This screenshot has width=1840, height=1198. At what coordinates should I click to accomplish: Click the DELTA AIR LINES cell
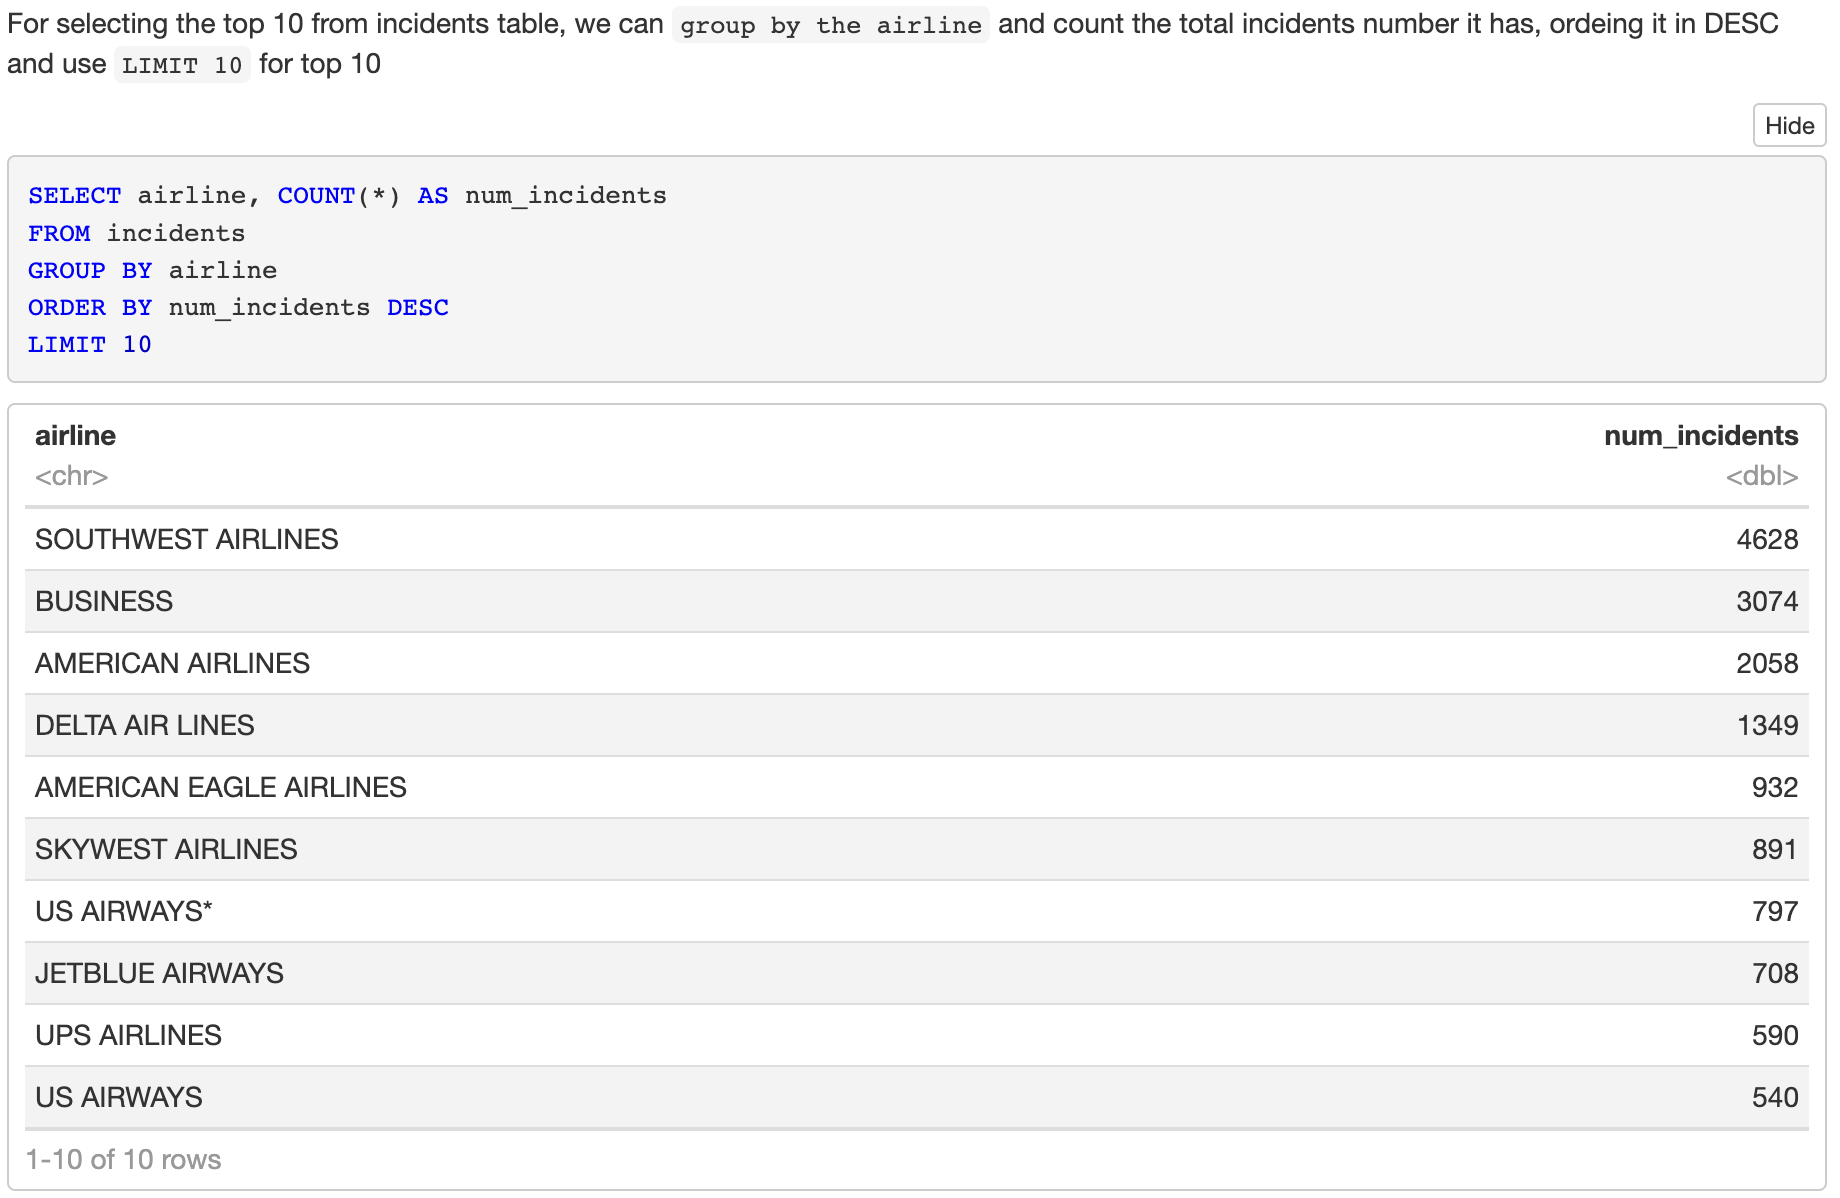click(144, 725)
